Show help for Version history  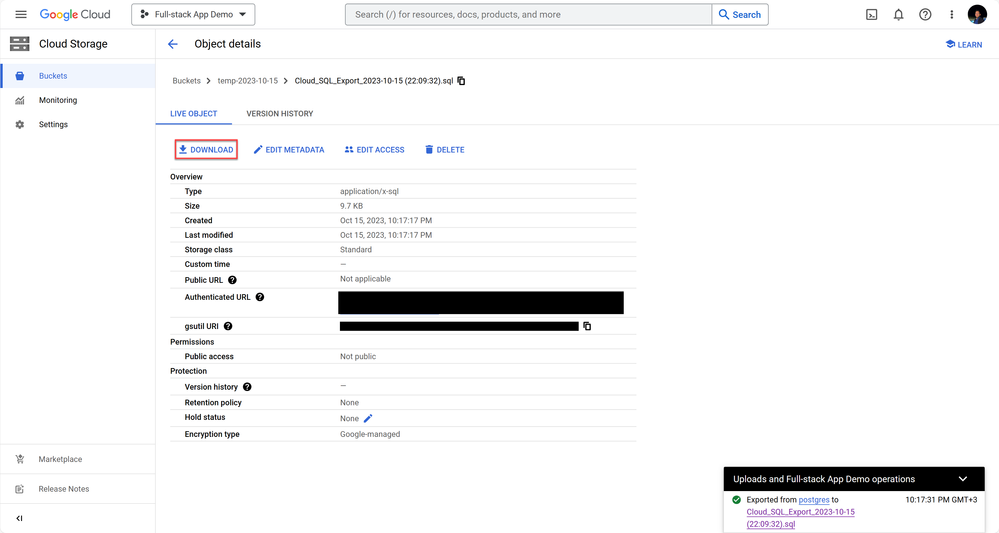[247, 387]
